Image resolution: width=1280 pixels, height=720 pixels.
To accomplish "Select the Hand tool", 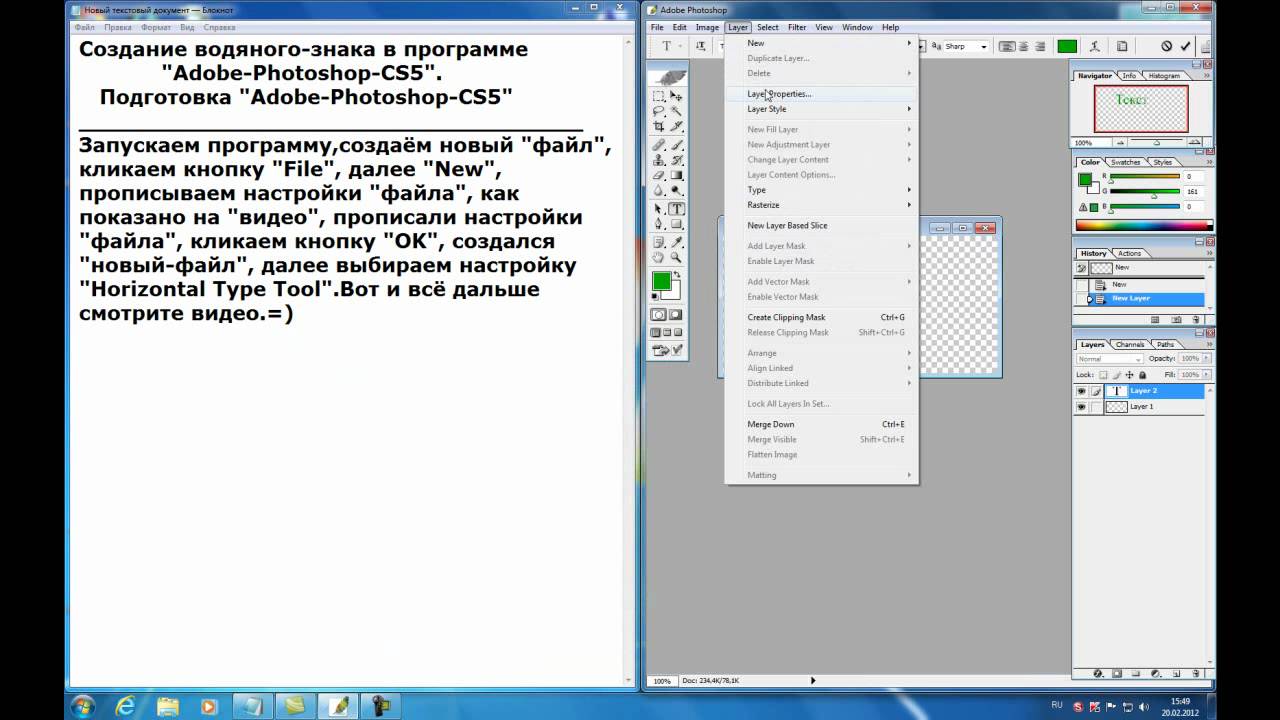I will click(x=658, y=257).
